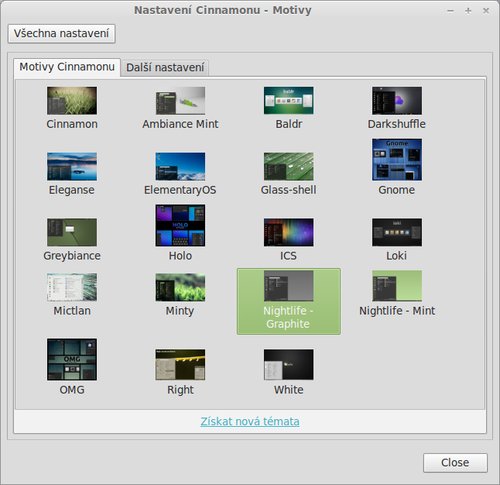This screenshot has width=500, height=485.
Task: Click the "Mictlan" name label
Action: click(x=72, y=311)
